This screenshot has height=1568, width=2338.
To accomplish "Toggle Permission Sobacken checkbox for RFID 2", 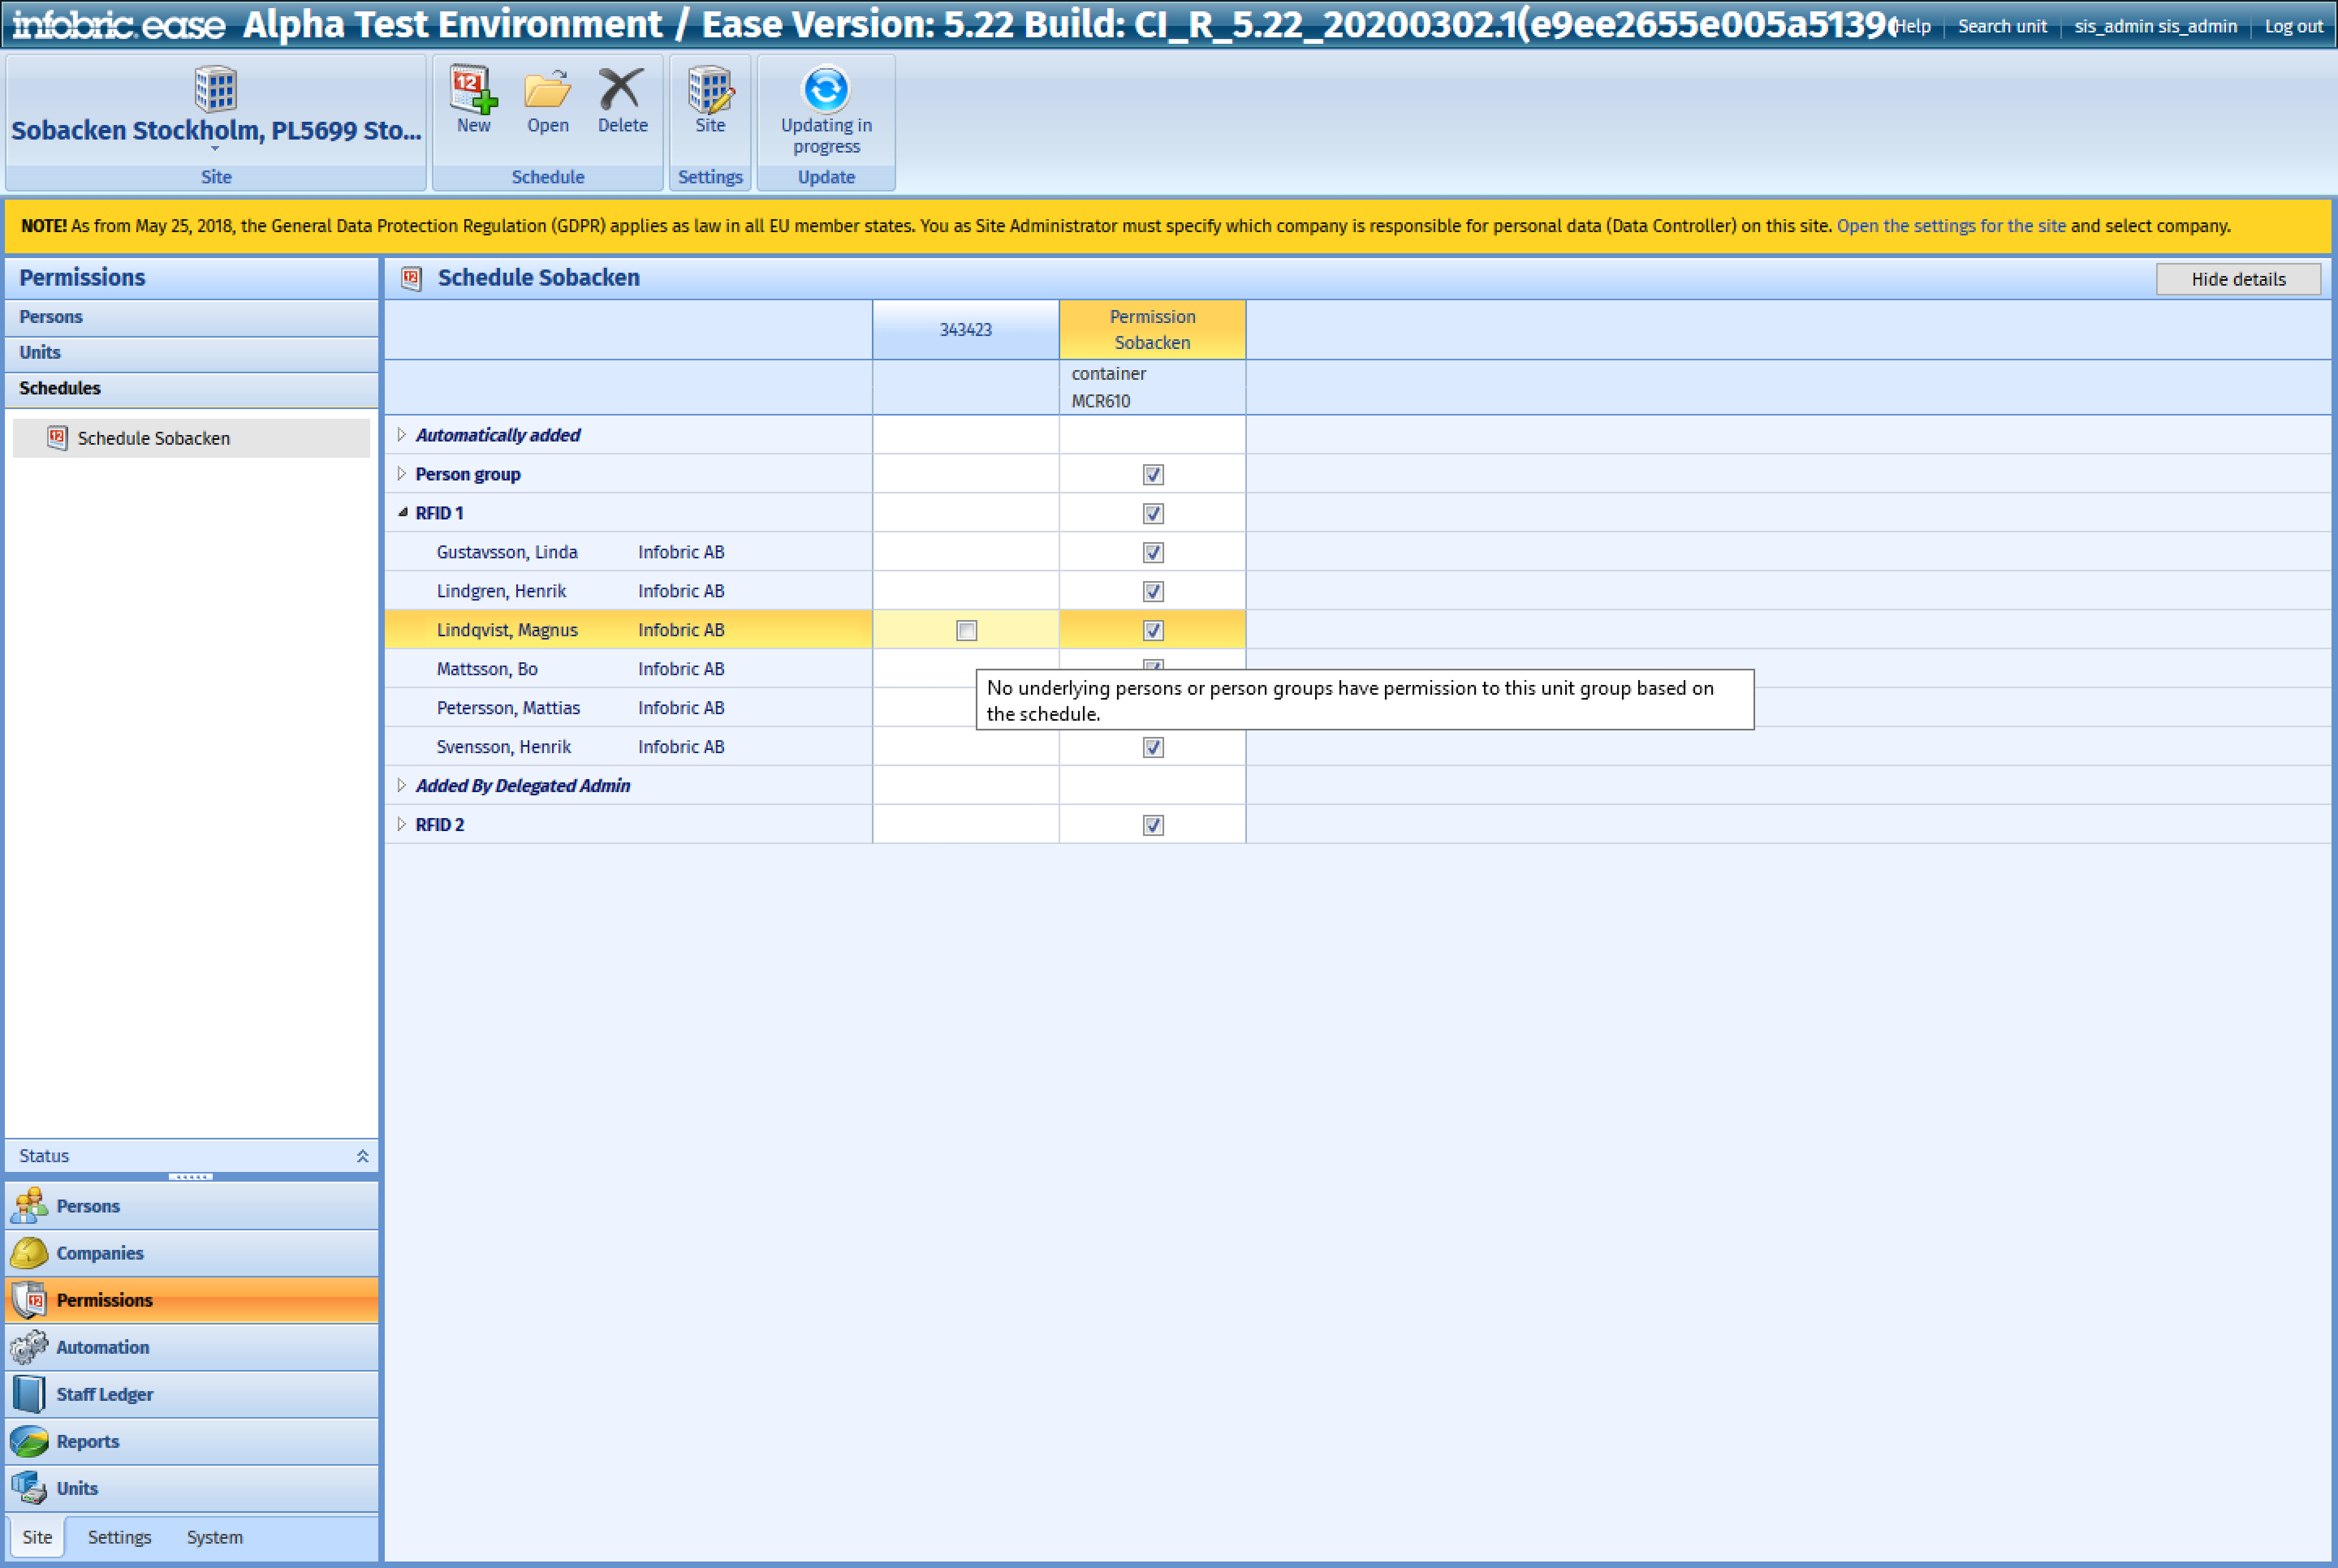I will tap(1153, 825).
